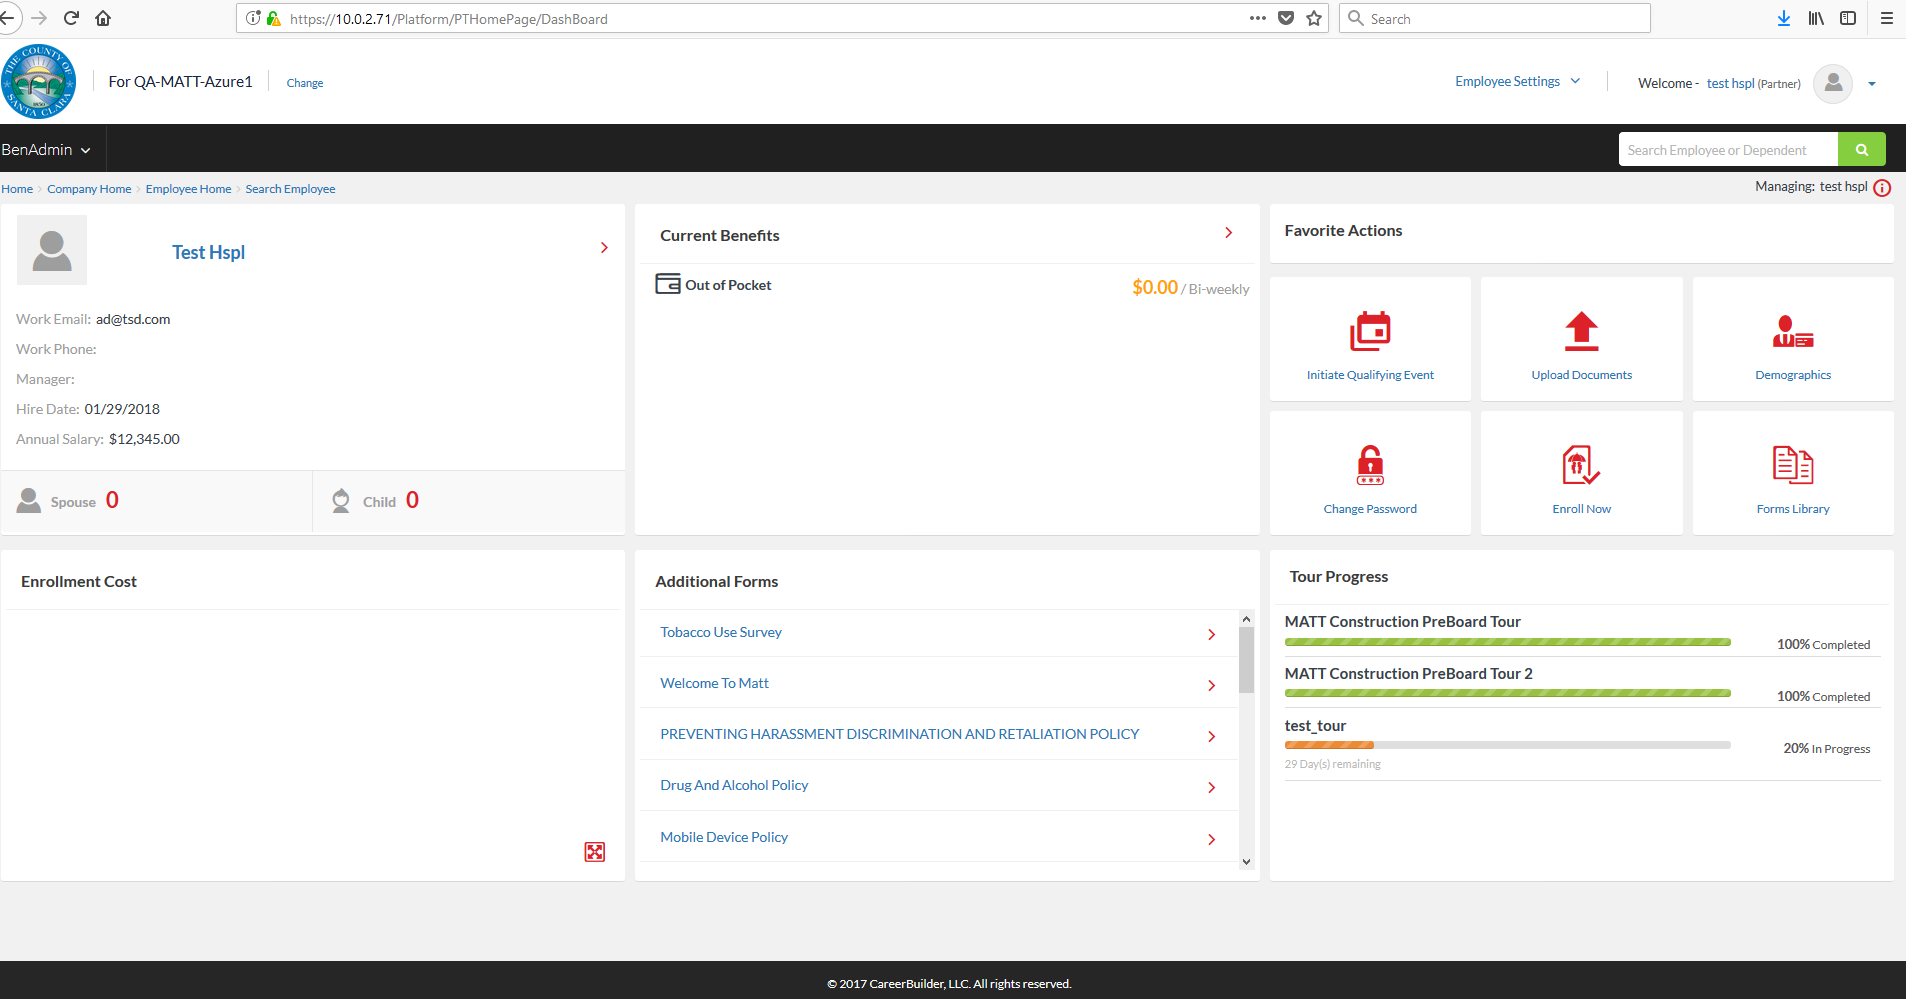The image size is (1920, 999).
Task: Click the Change company link
Action: pyautogui.click(x=304, y=83)
